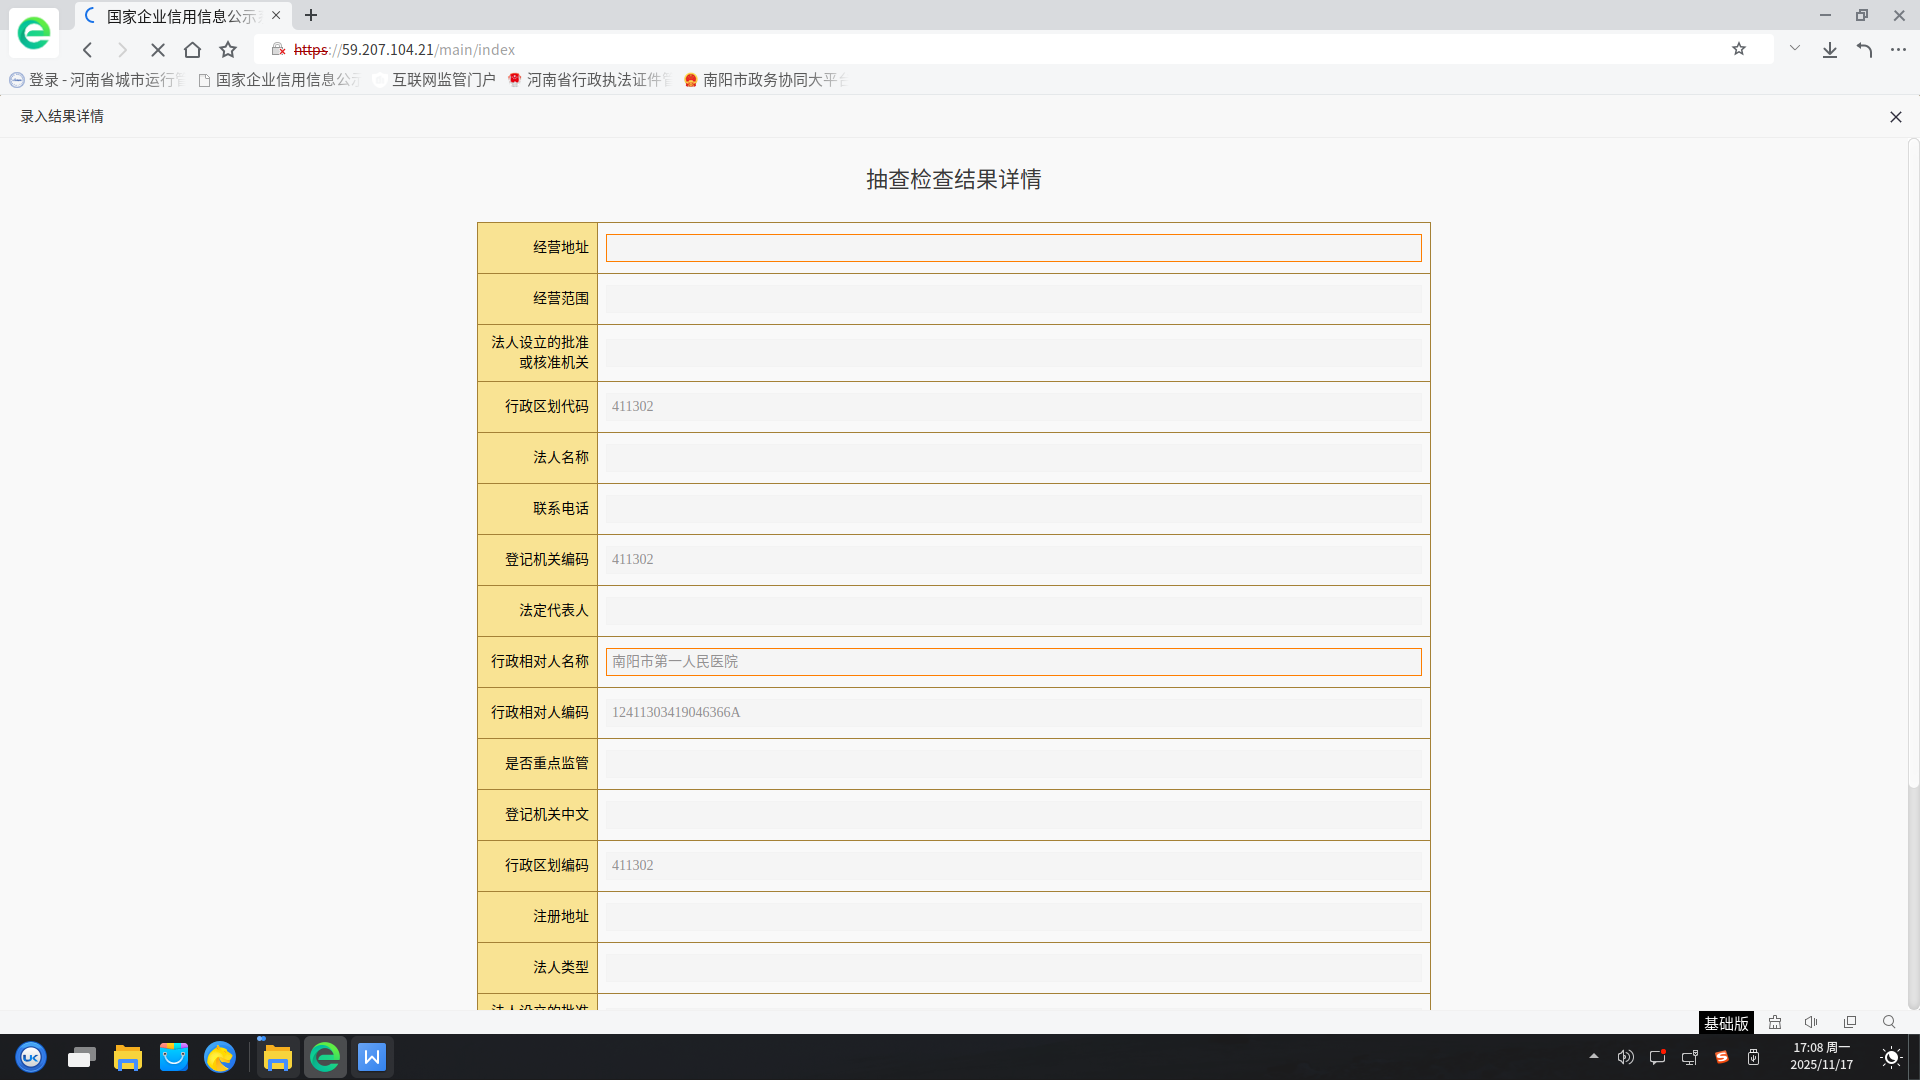
Task: Open the downloads icon in toolbar
Action: (1829, 50)
